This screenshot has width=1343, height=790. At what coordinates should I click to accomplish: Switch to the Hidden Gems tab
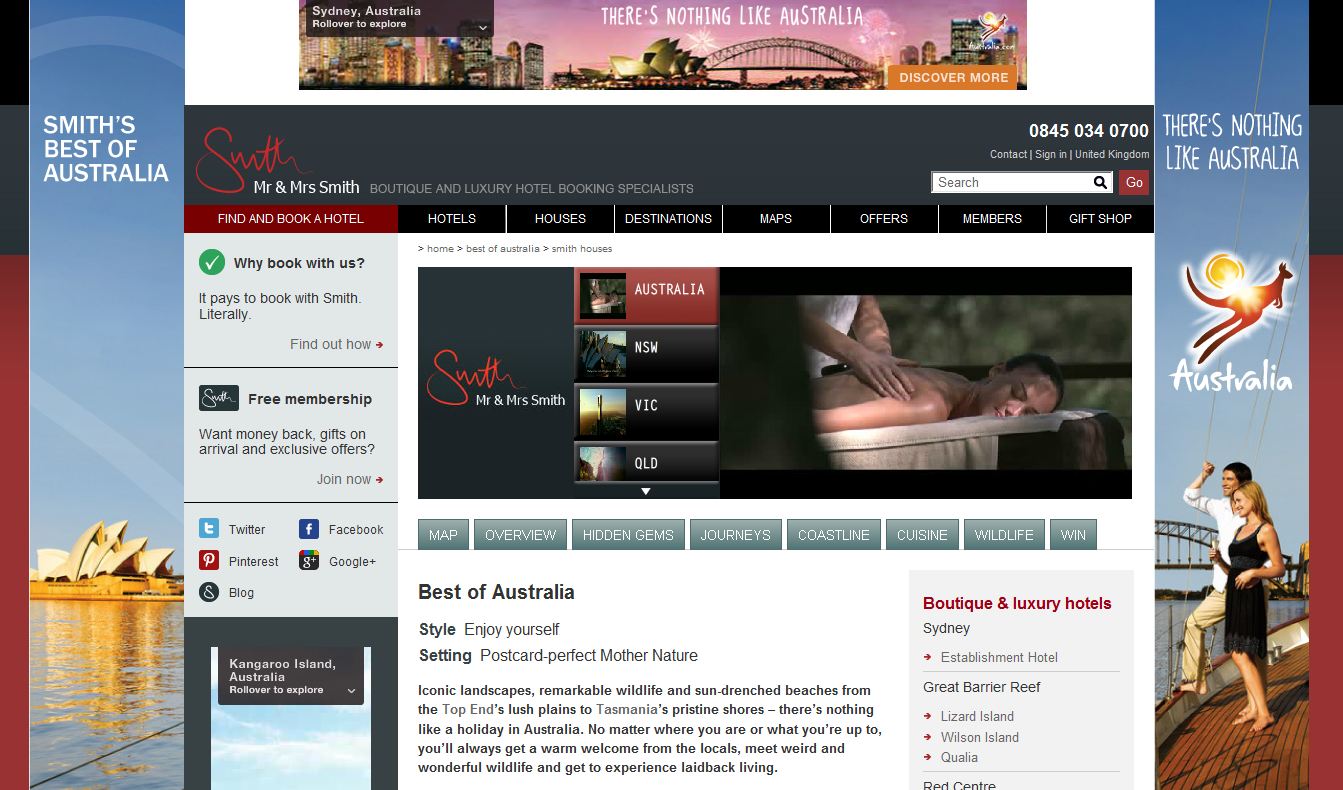click(628, 535)
